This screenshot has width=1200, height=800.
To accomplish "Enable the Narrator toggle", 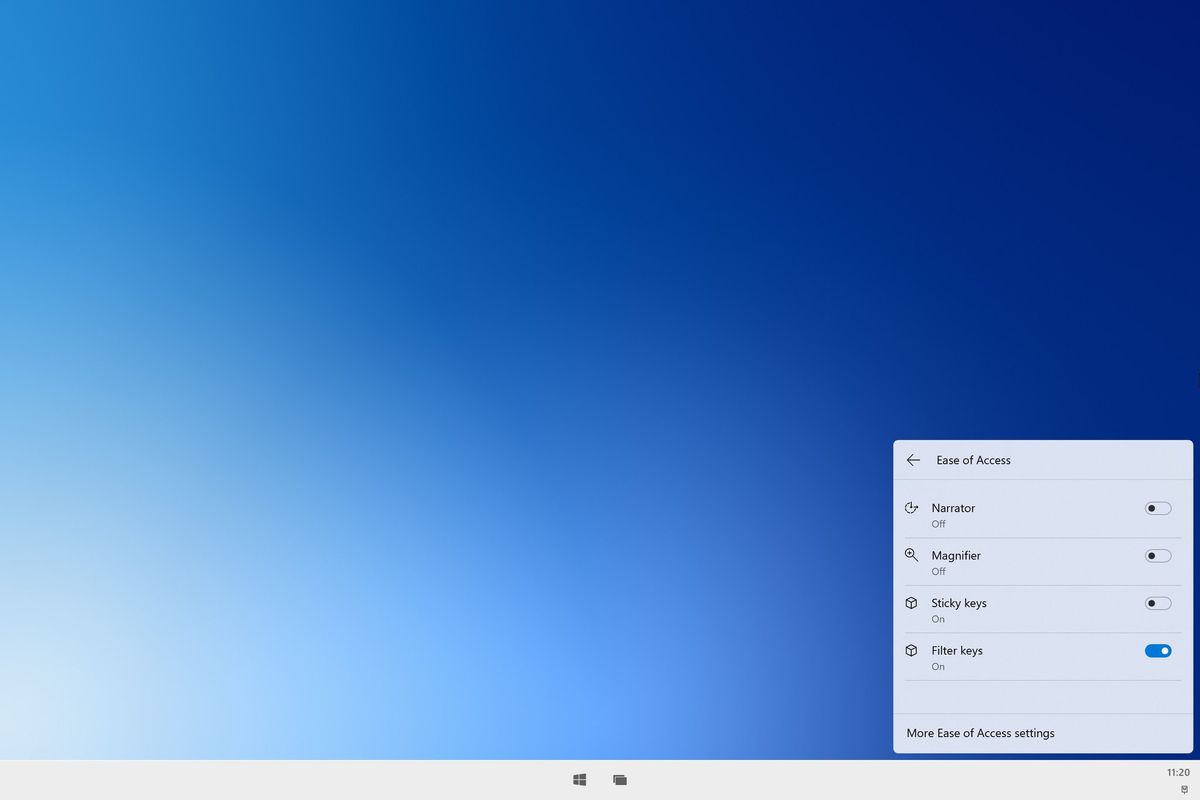I will point(1157,508).
